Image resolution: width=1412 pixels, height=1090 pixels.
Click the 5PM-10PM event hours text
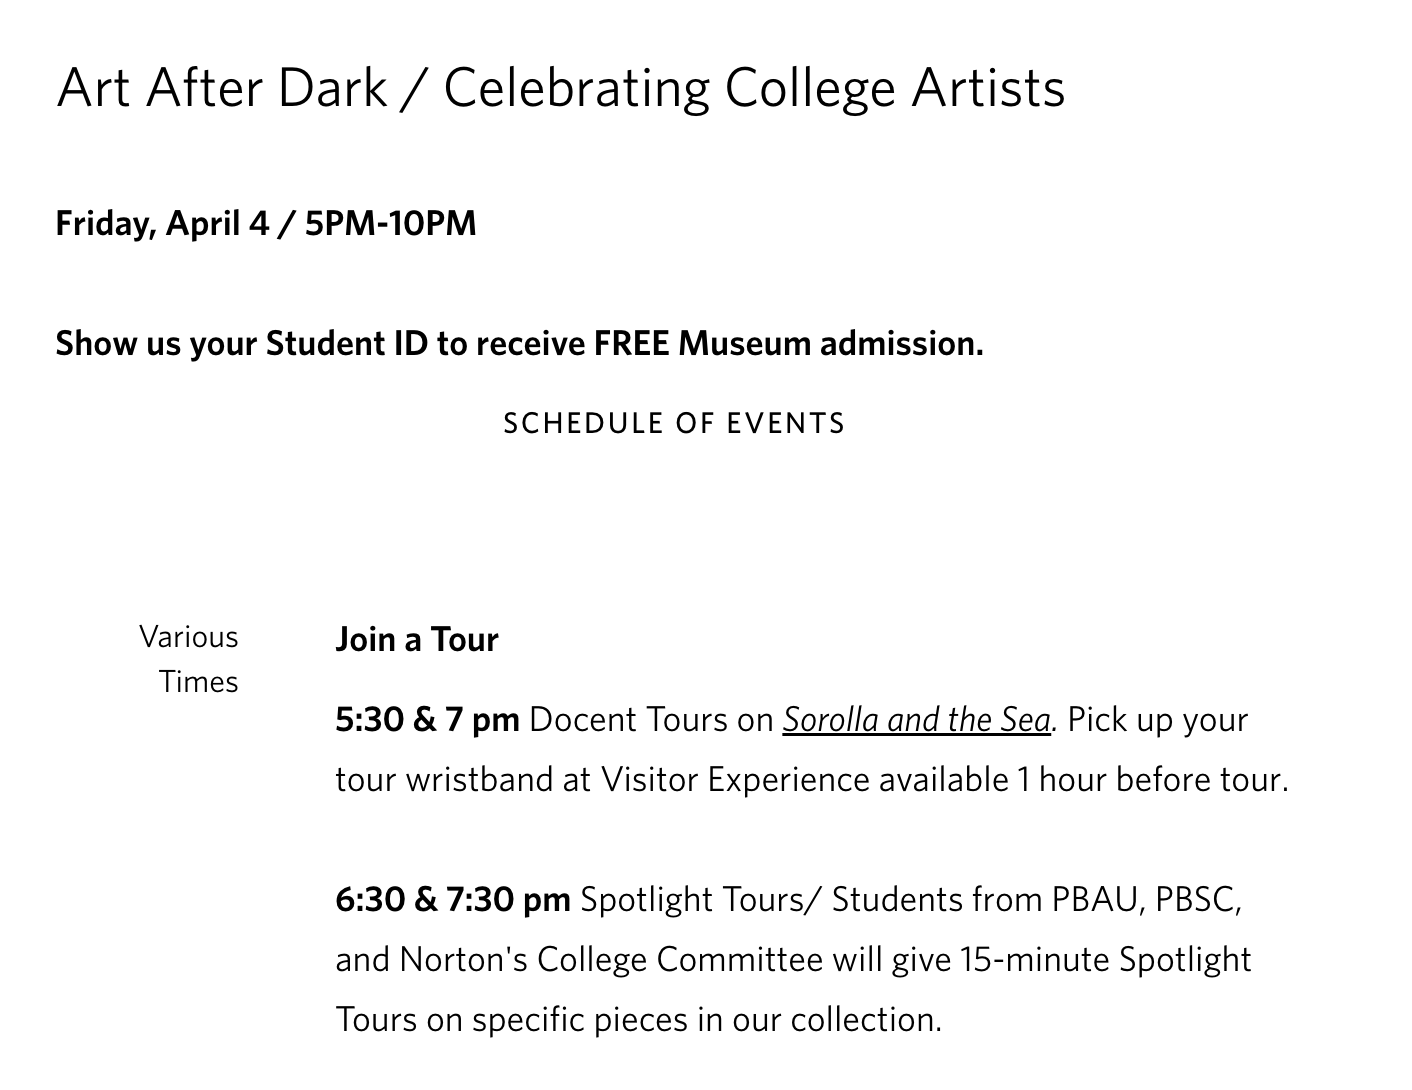390,223
